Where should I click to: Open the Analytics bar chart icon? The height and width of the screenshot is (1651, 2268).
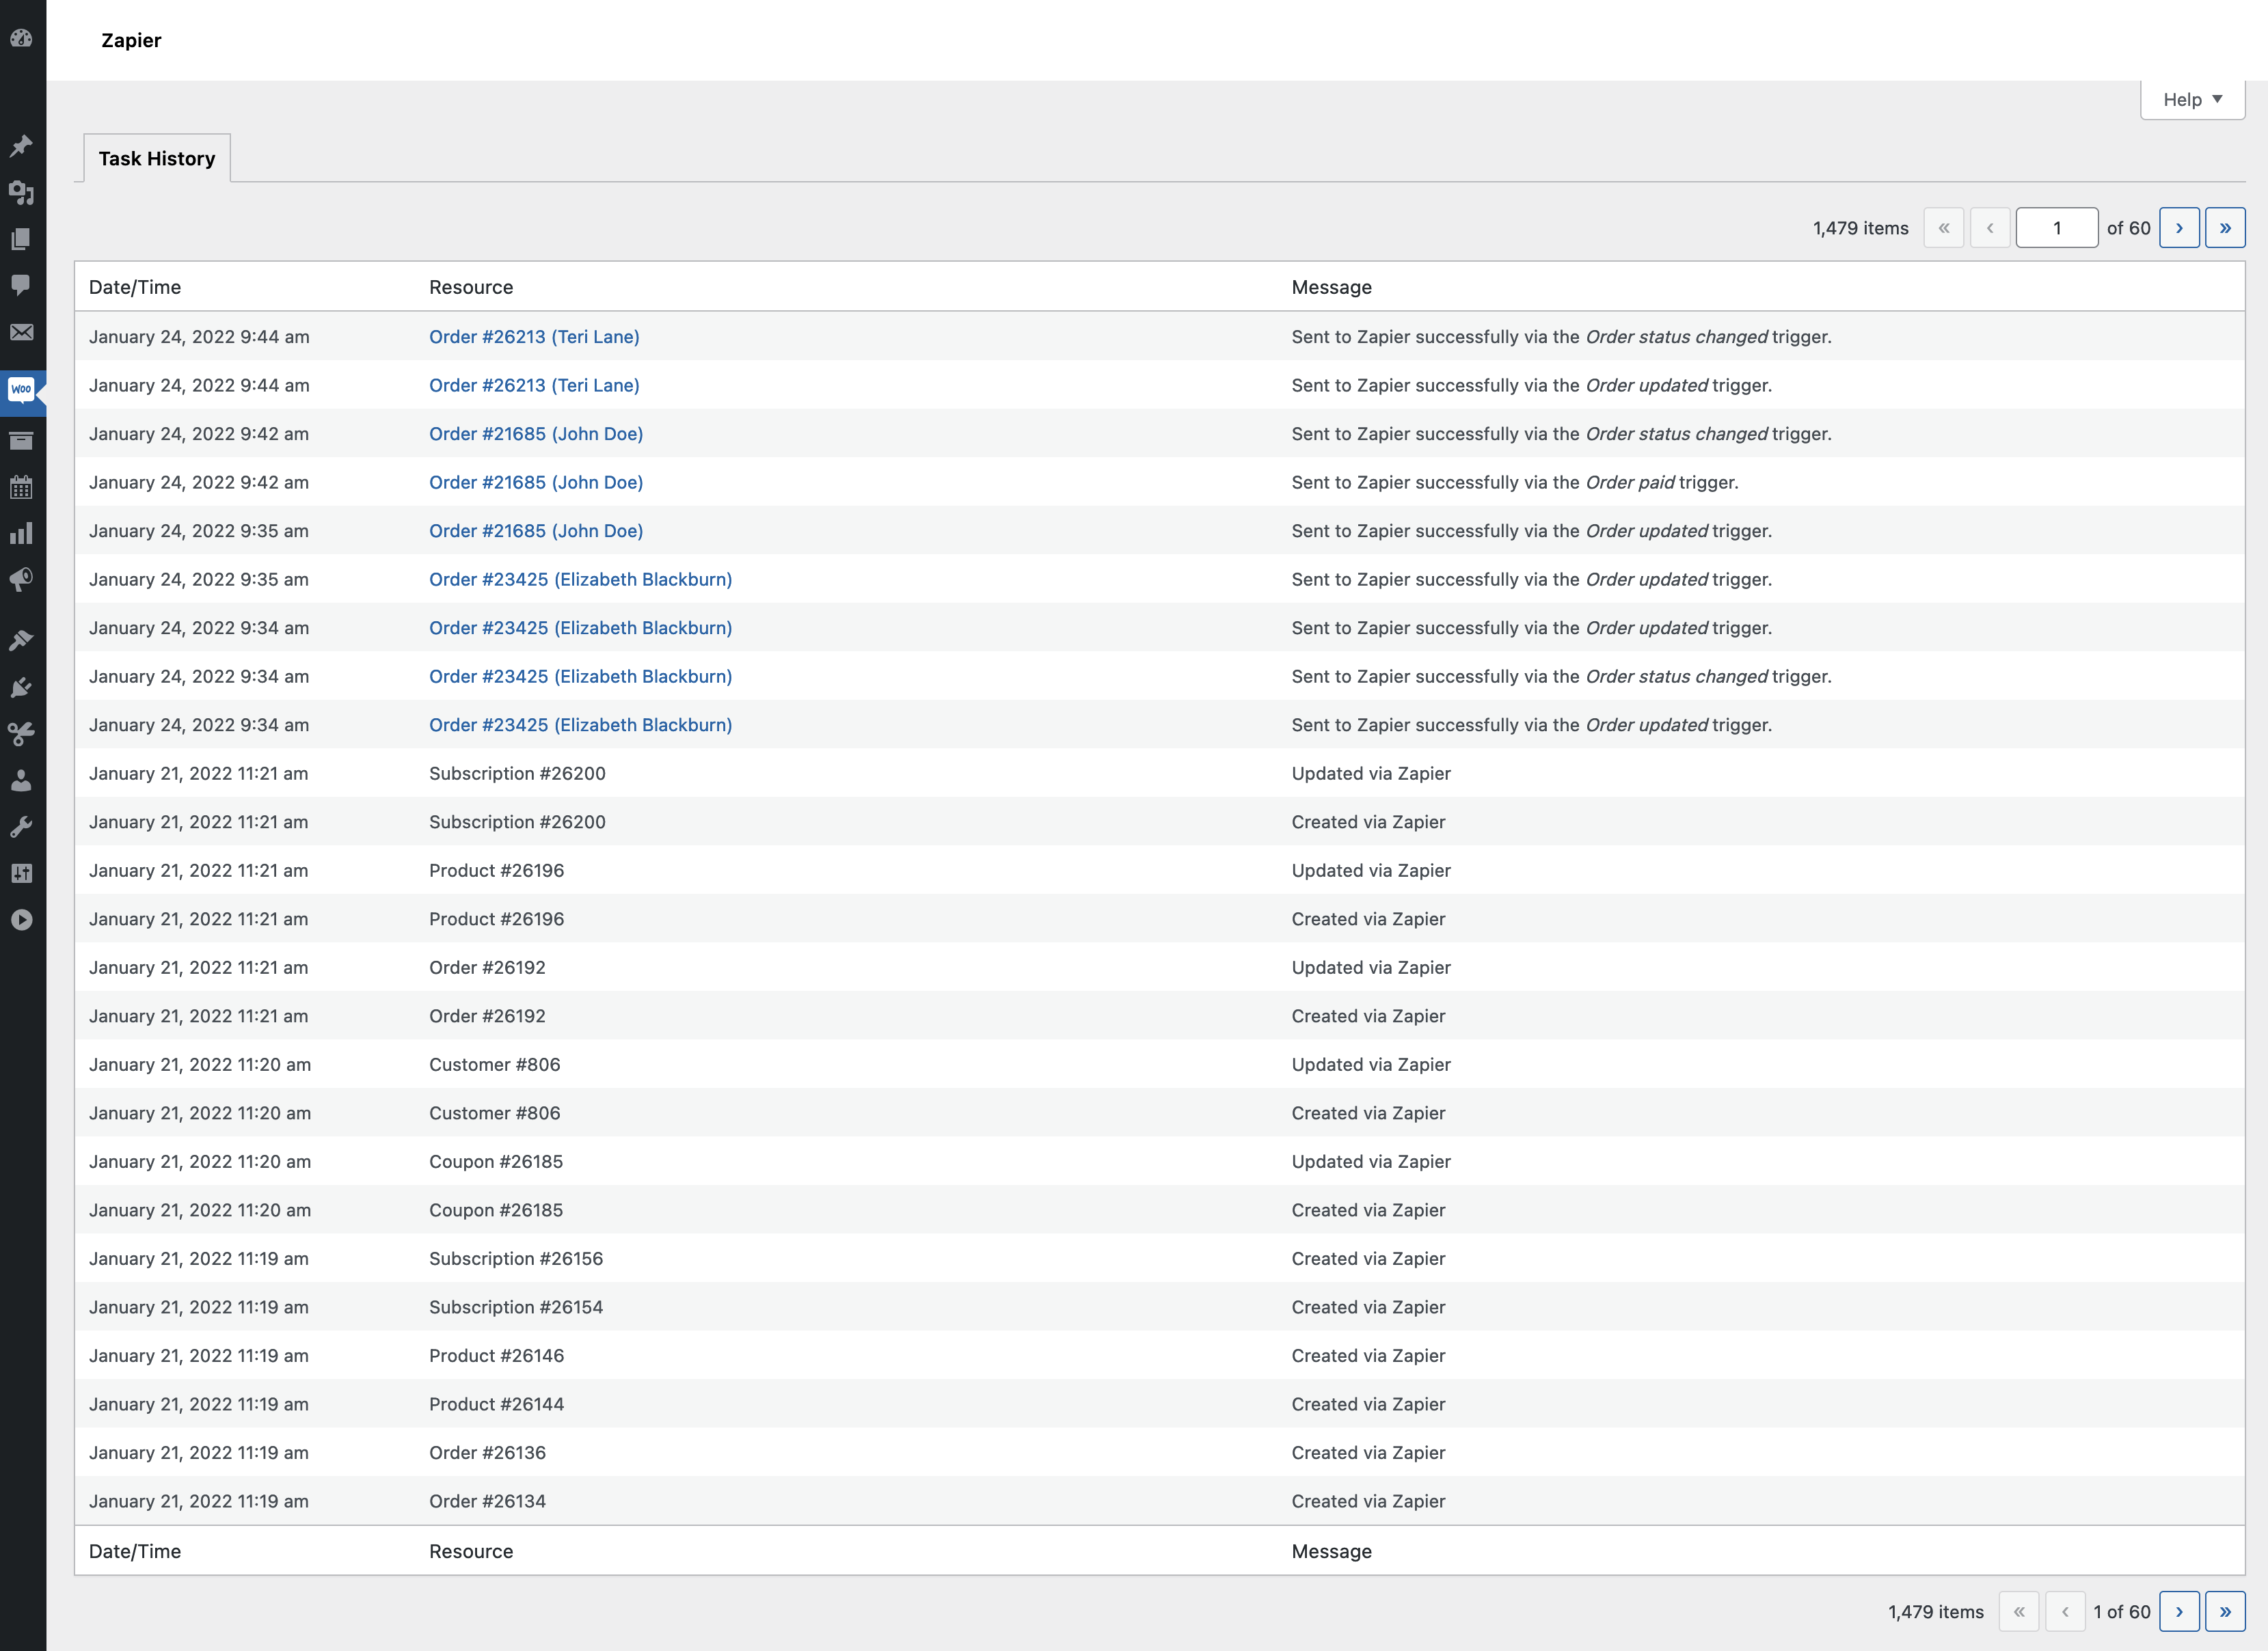(22, 533)
